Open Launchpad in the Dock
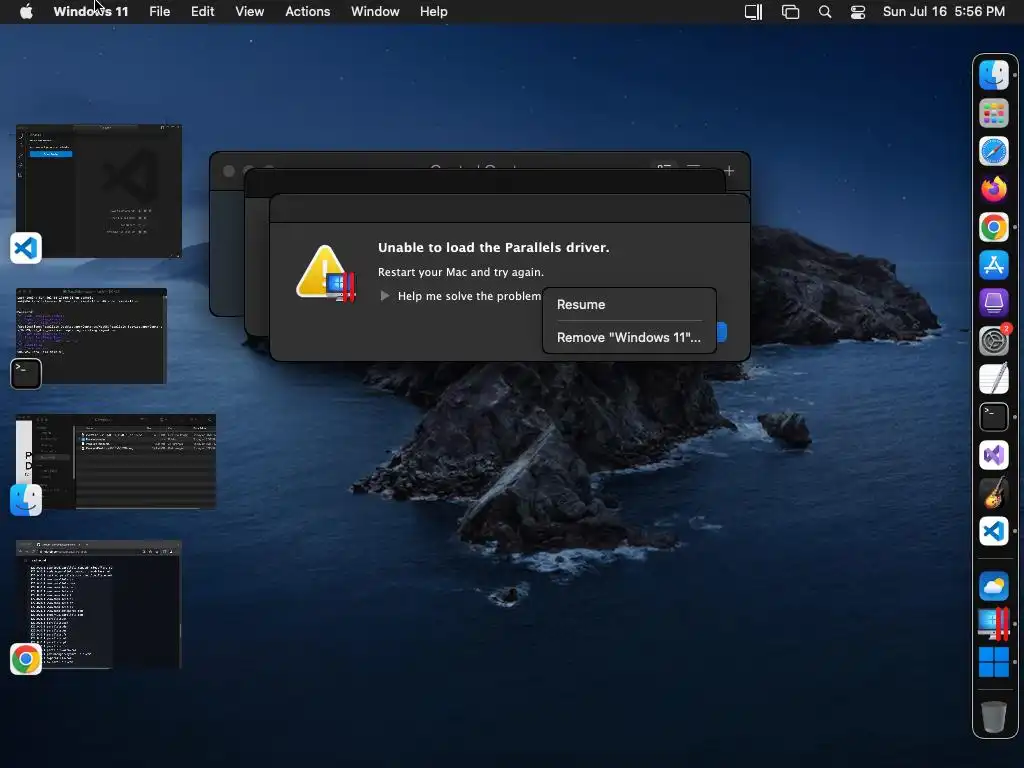The height and width of the screenshot is (768, 1024). coord(993,114)
